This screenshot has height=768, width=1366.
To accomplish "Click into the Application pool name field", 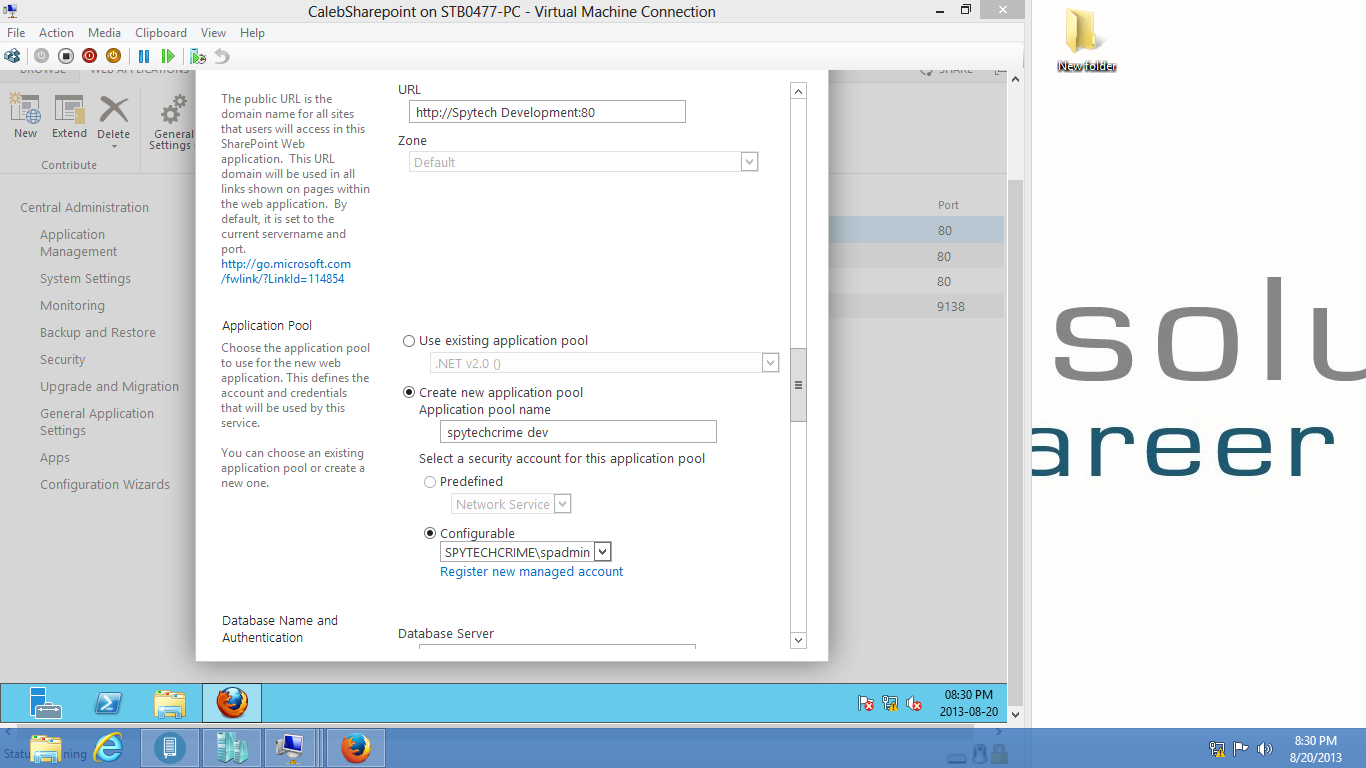I will click(578, 432).
